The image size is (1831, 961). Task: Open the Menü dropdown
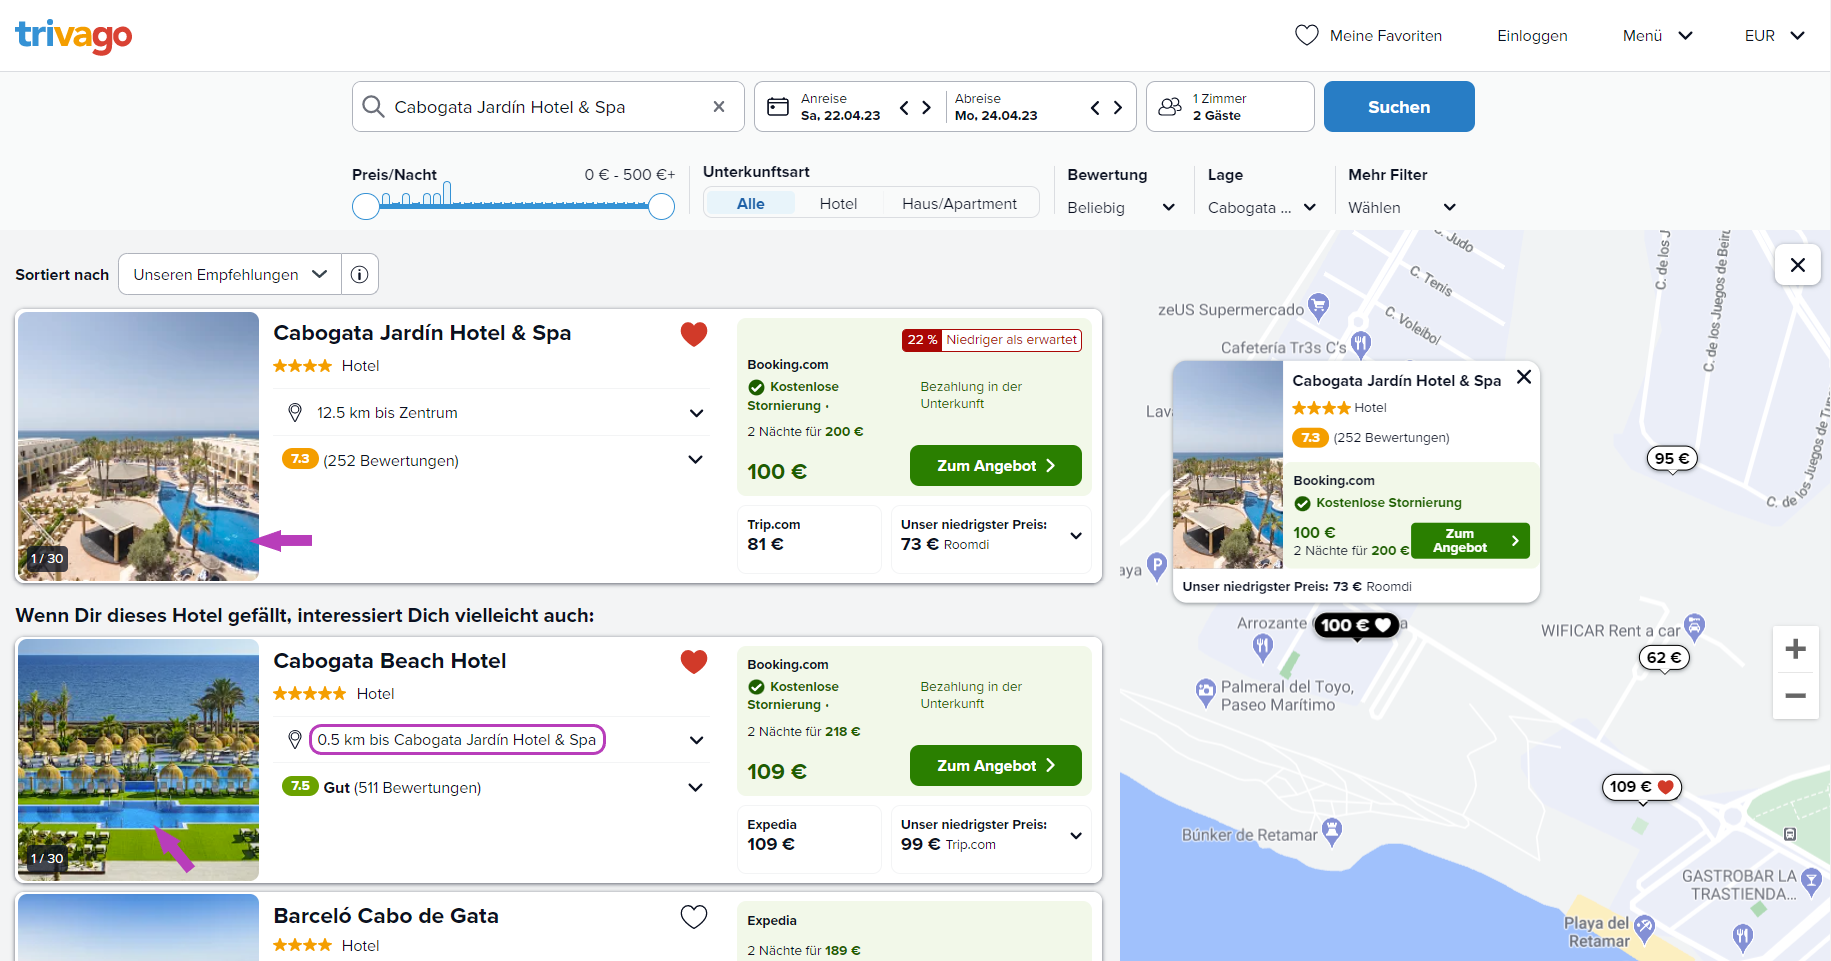pyautogui.click(x=1657, y=36)
